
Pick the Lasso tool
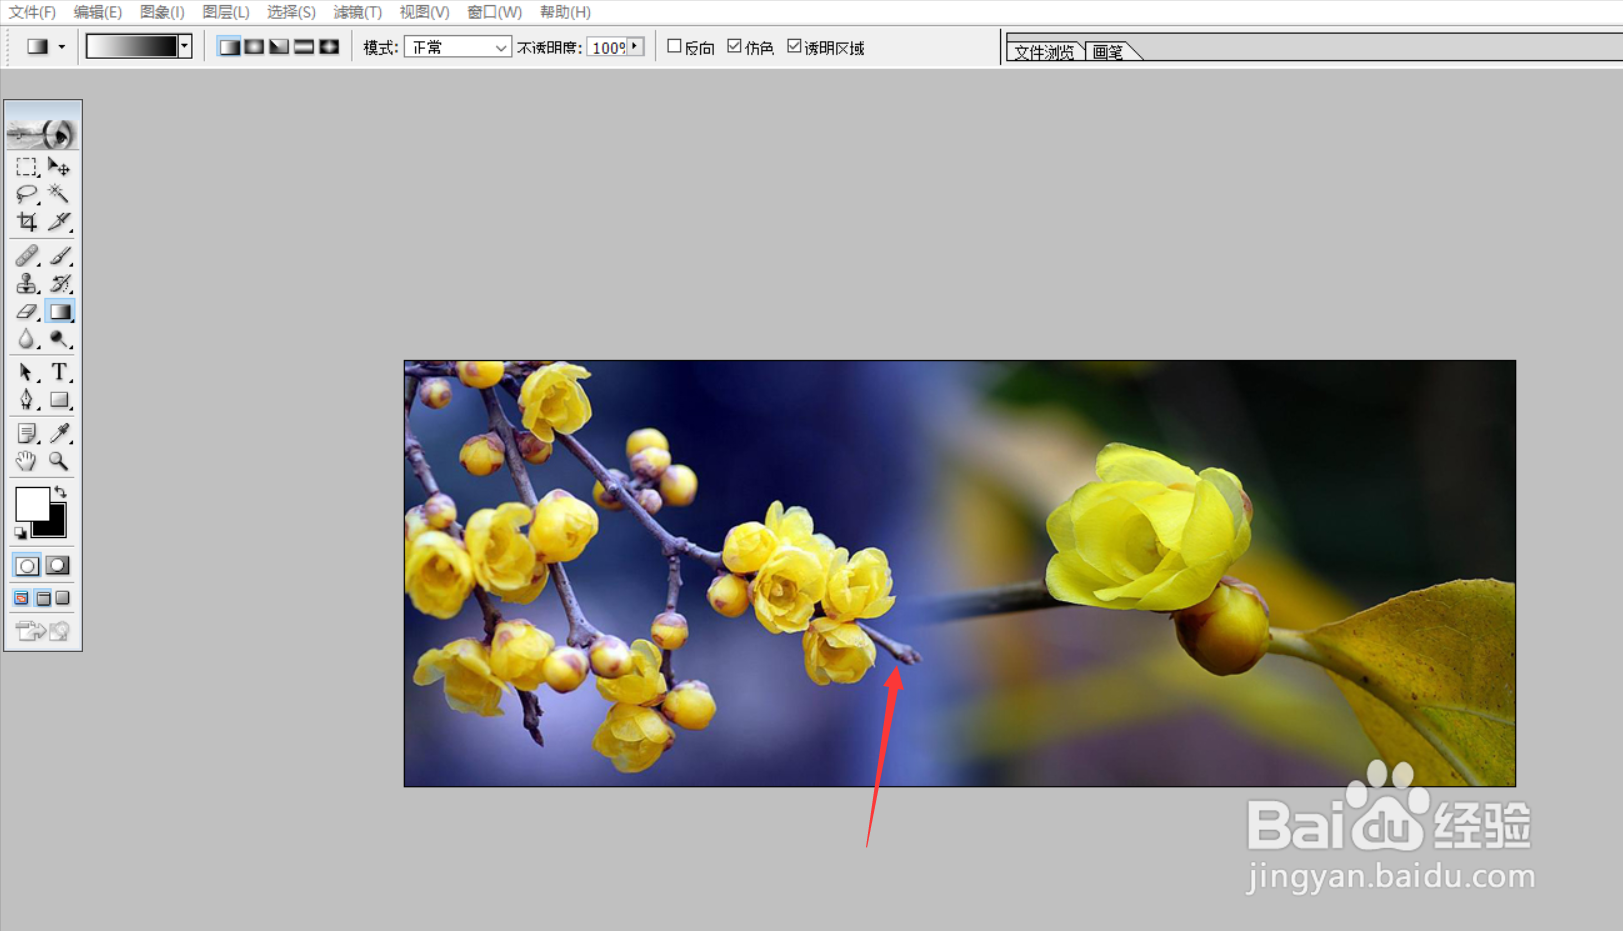point(27,194)
